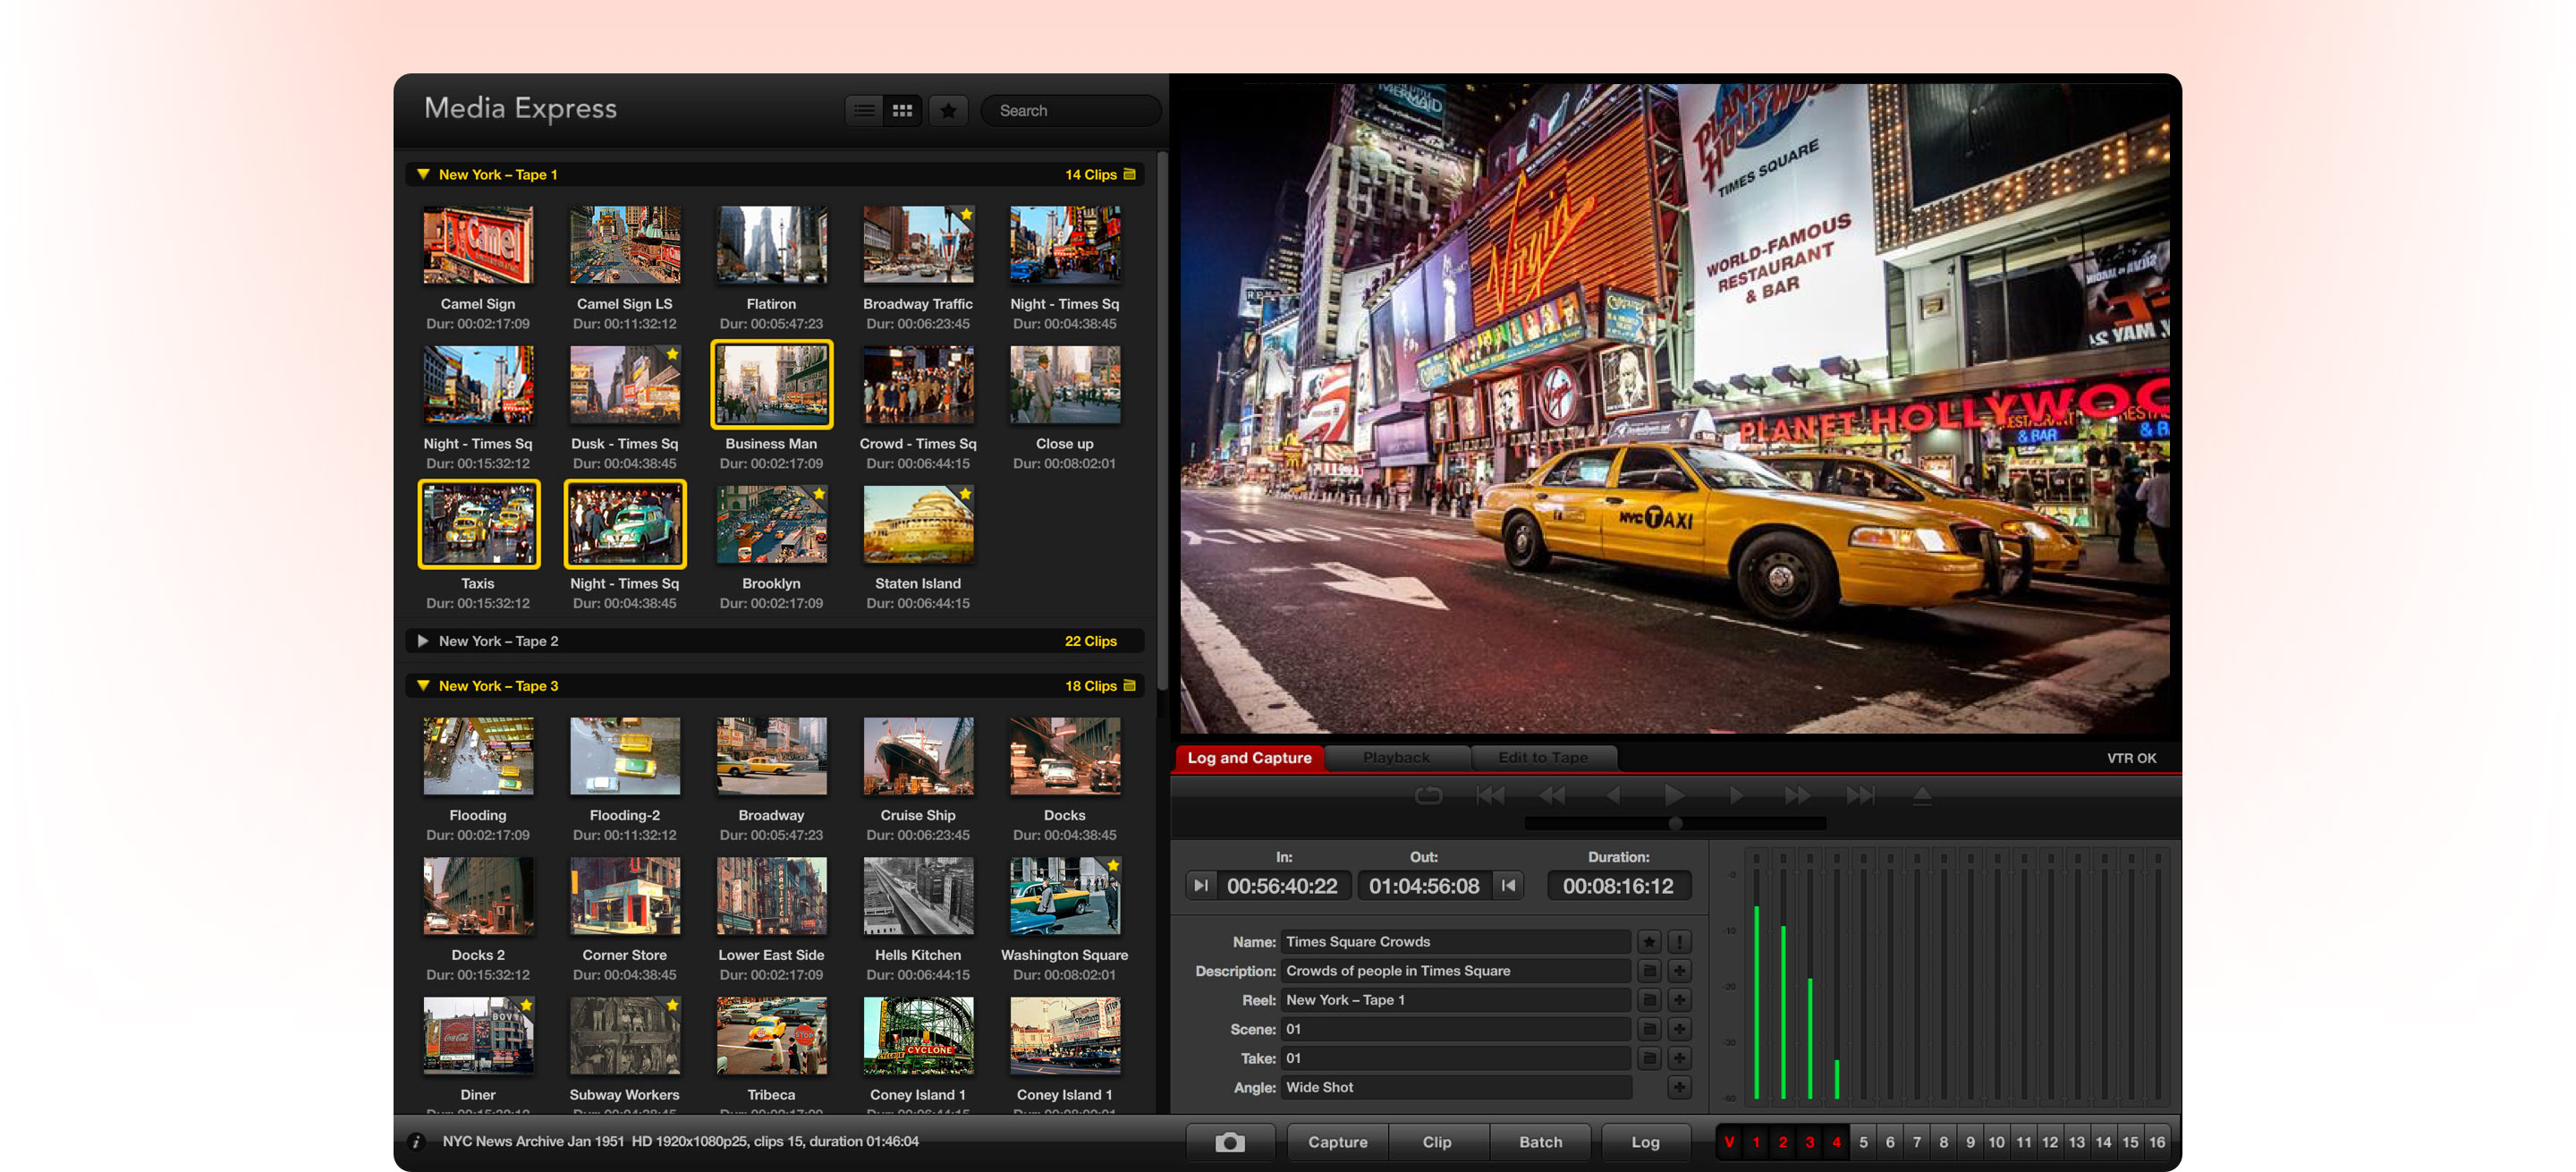This screenshot has height=1172, width=2576.
Task: Click the In timecode field 00:56:40:22
Action: click(1283, 885)
